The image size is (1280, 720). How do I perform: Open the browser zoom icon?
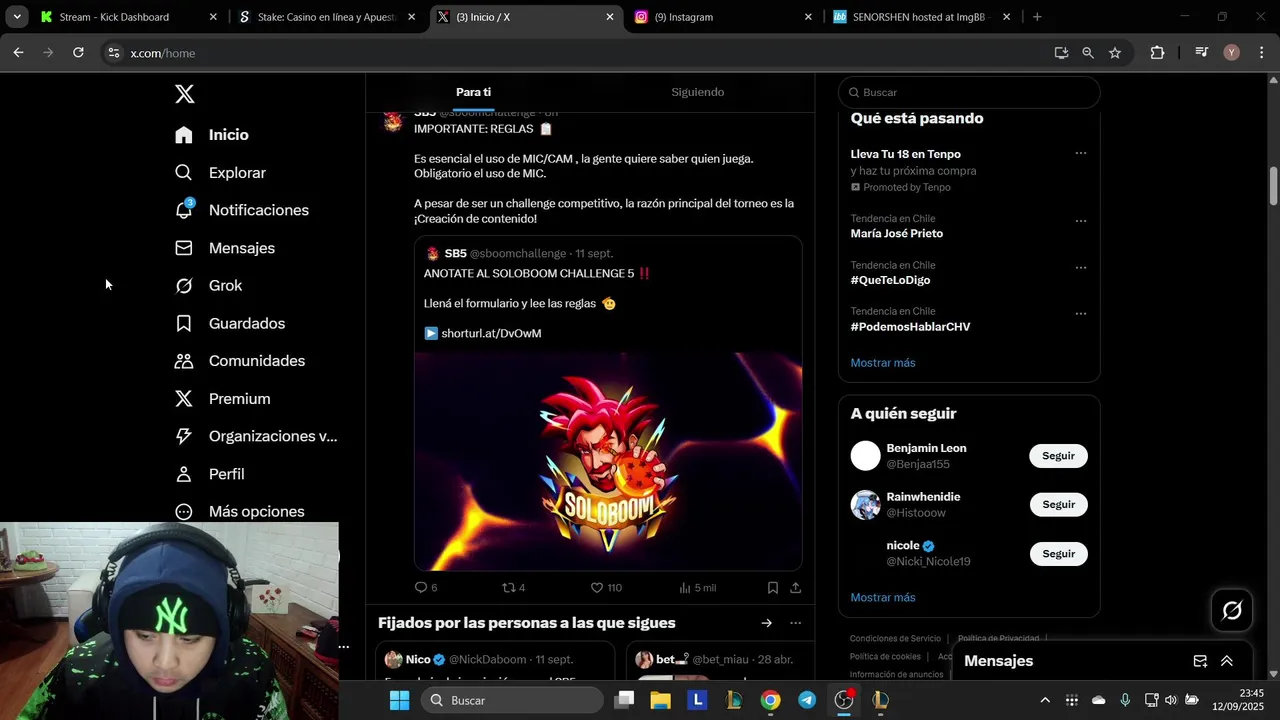1088,53
